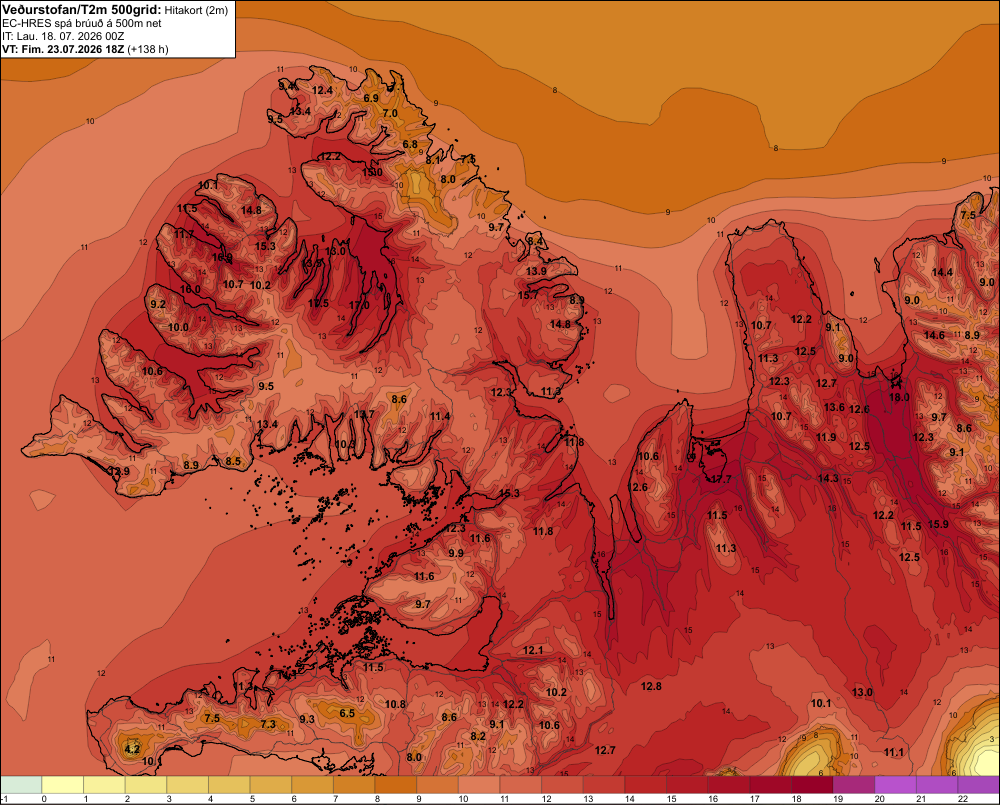Viewport: 1000px width, 805px height.
Task: Select the 9.3 temperature value
Action: pos(307,719)
